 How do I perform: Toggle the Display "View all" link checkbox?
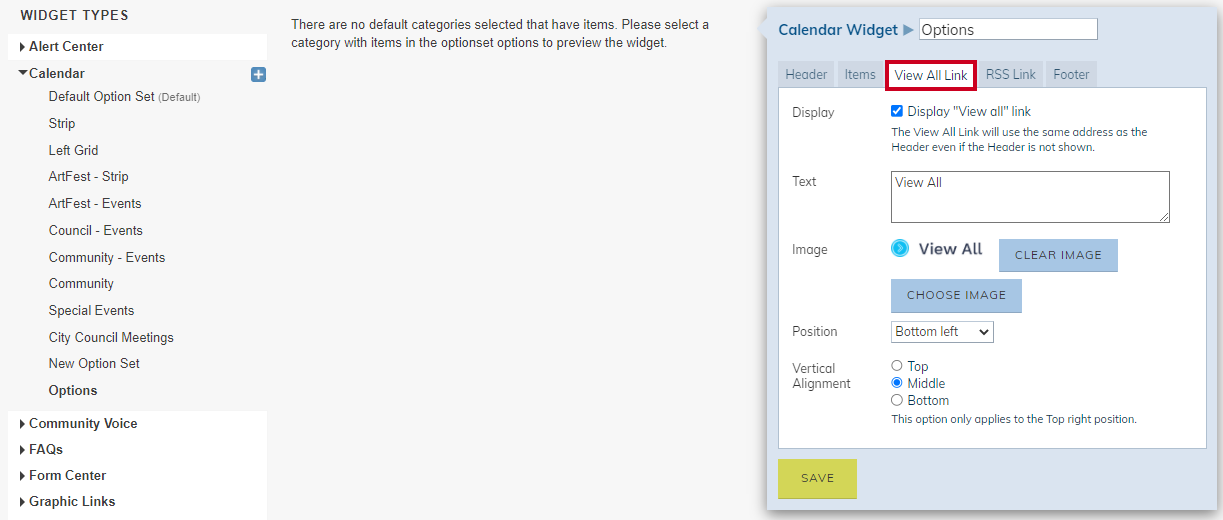pyautogui.click(x=897, y=112)
